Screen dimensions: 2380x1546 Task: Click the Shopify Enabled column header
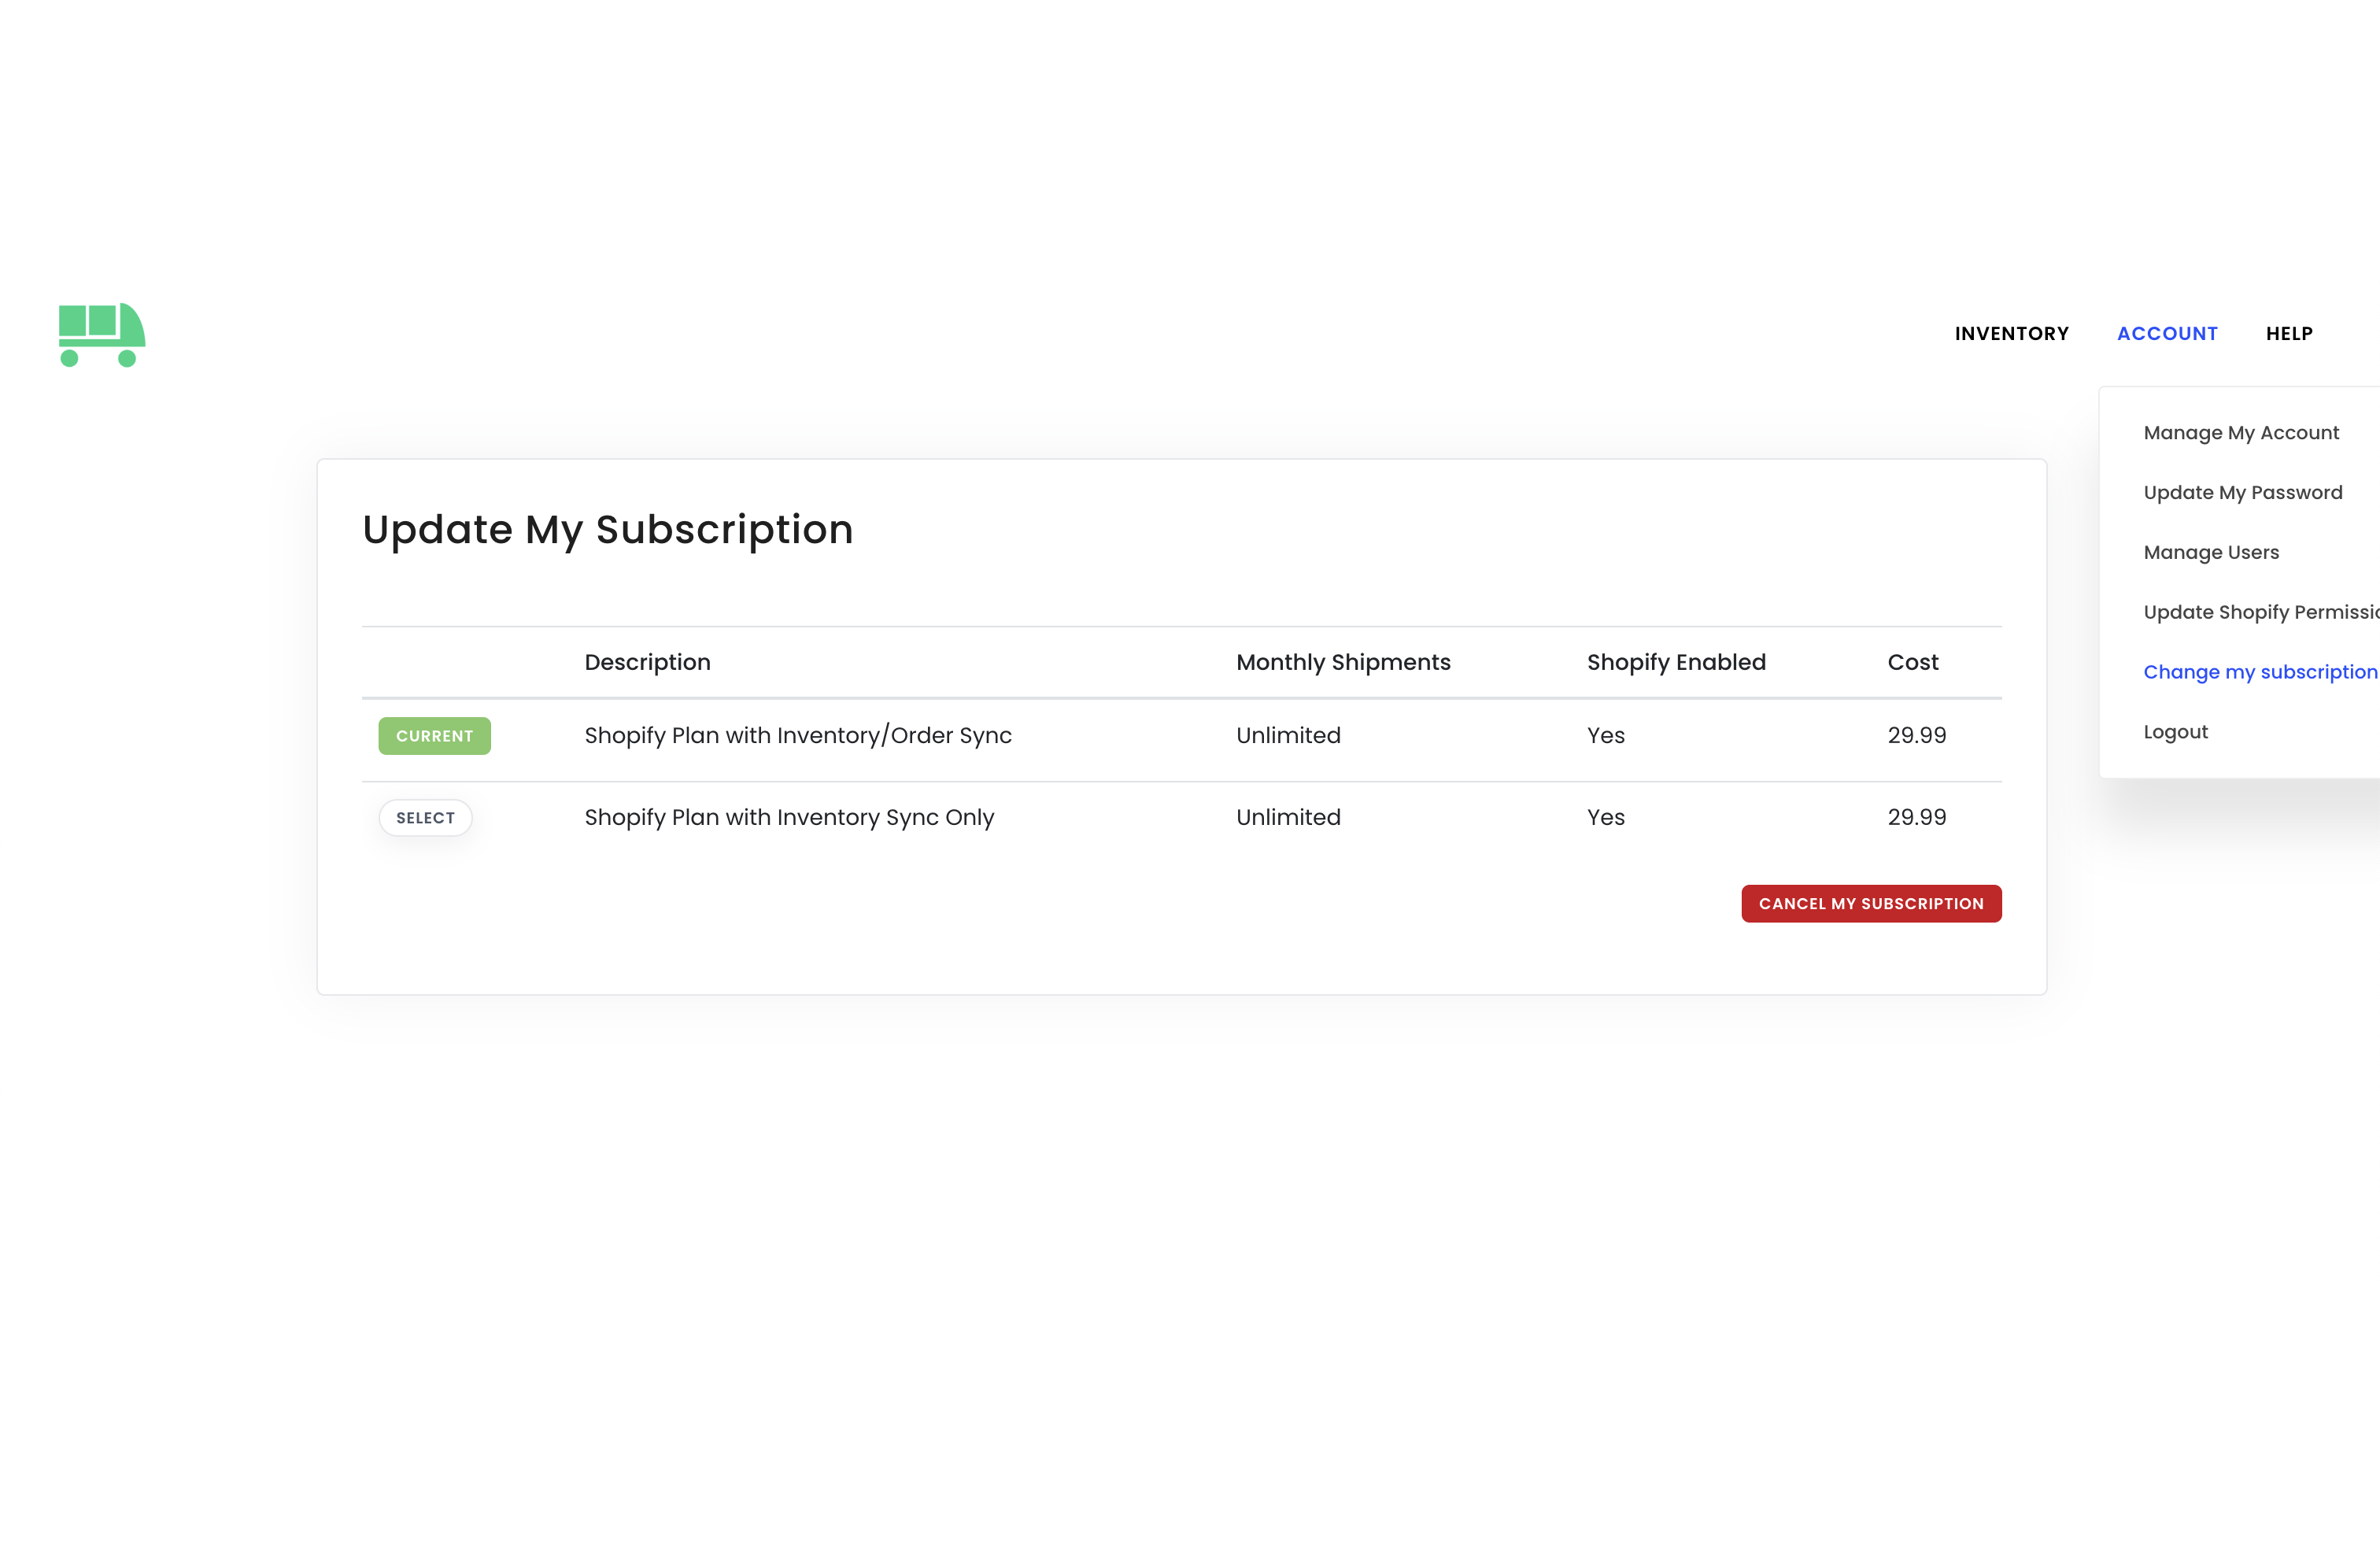click(x=1676, y=663)
